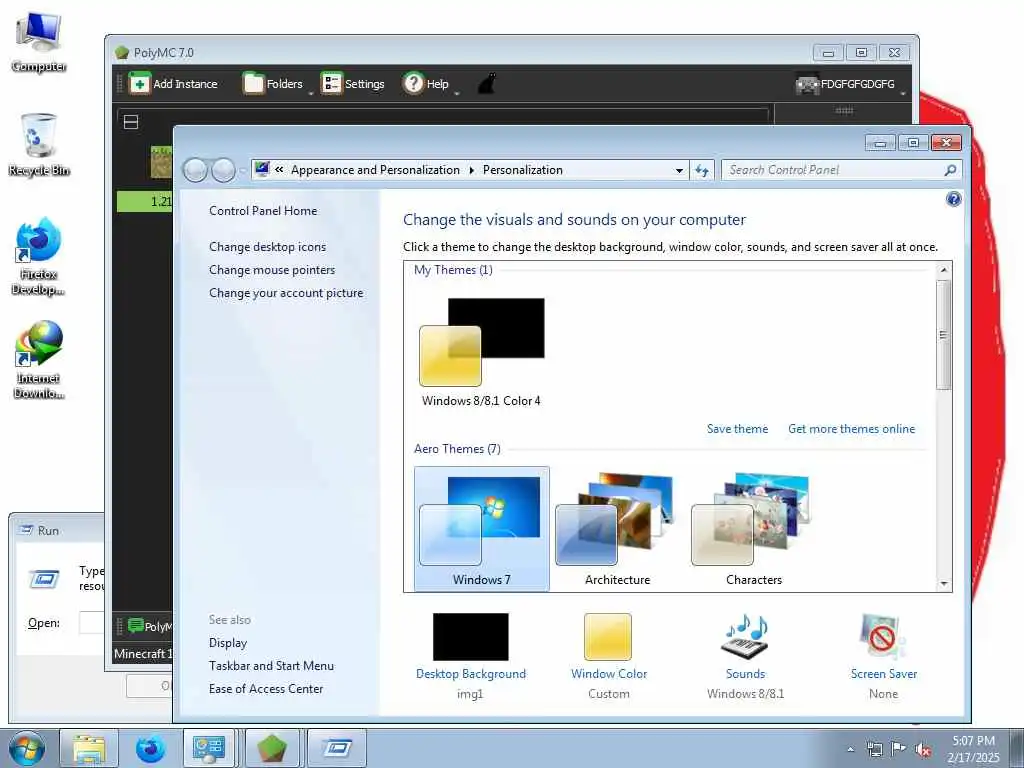Click the network tray icon
Screen dimensions: 1024x768
(874, 749)
